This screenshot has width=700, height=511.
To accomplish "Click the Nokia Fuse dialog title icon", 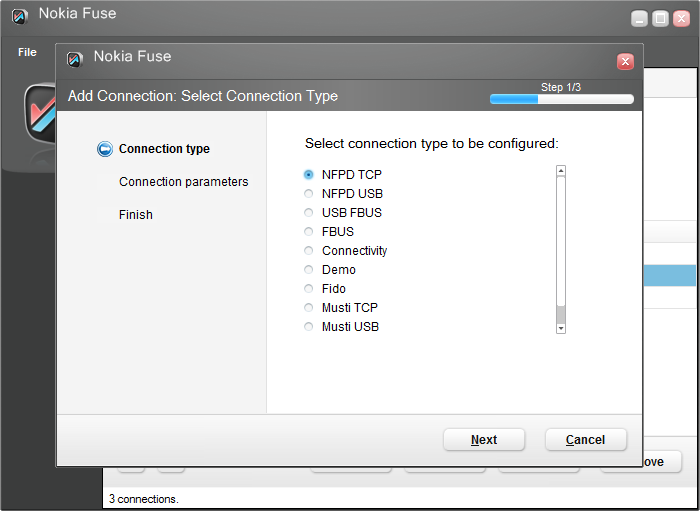I will 75,58.
